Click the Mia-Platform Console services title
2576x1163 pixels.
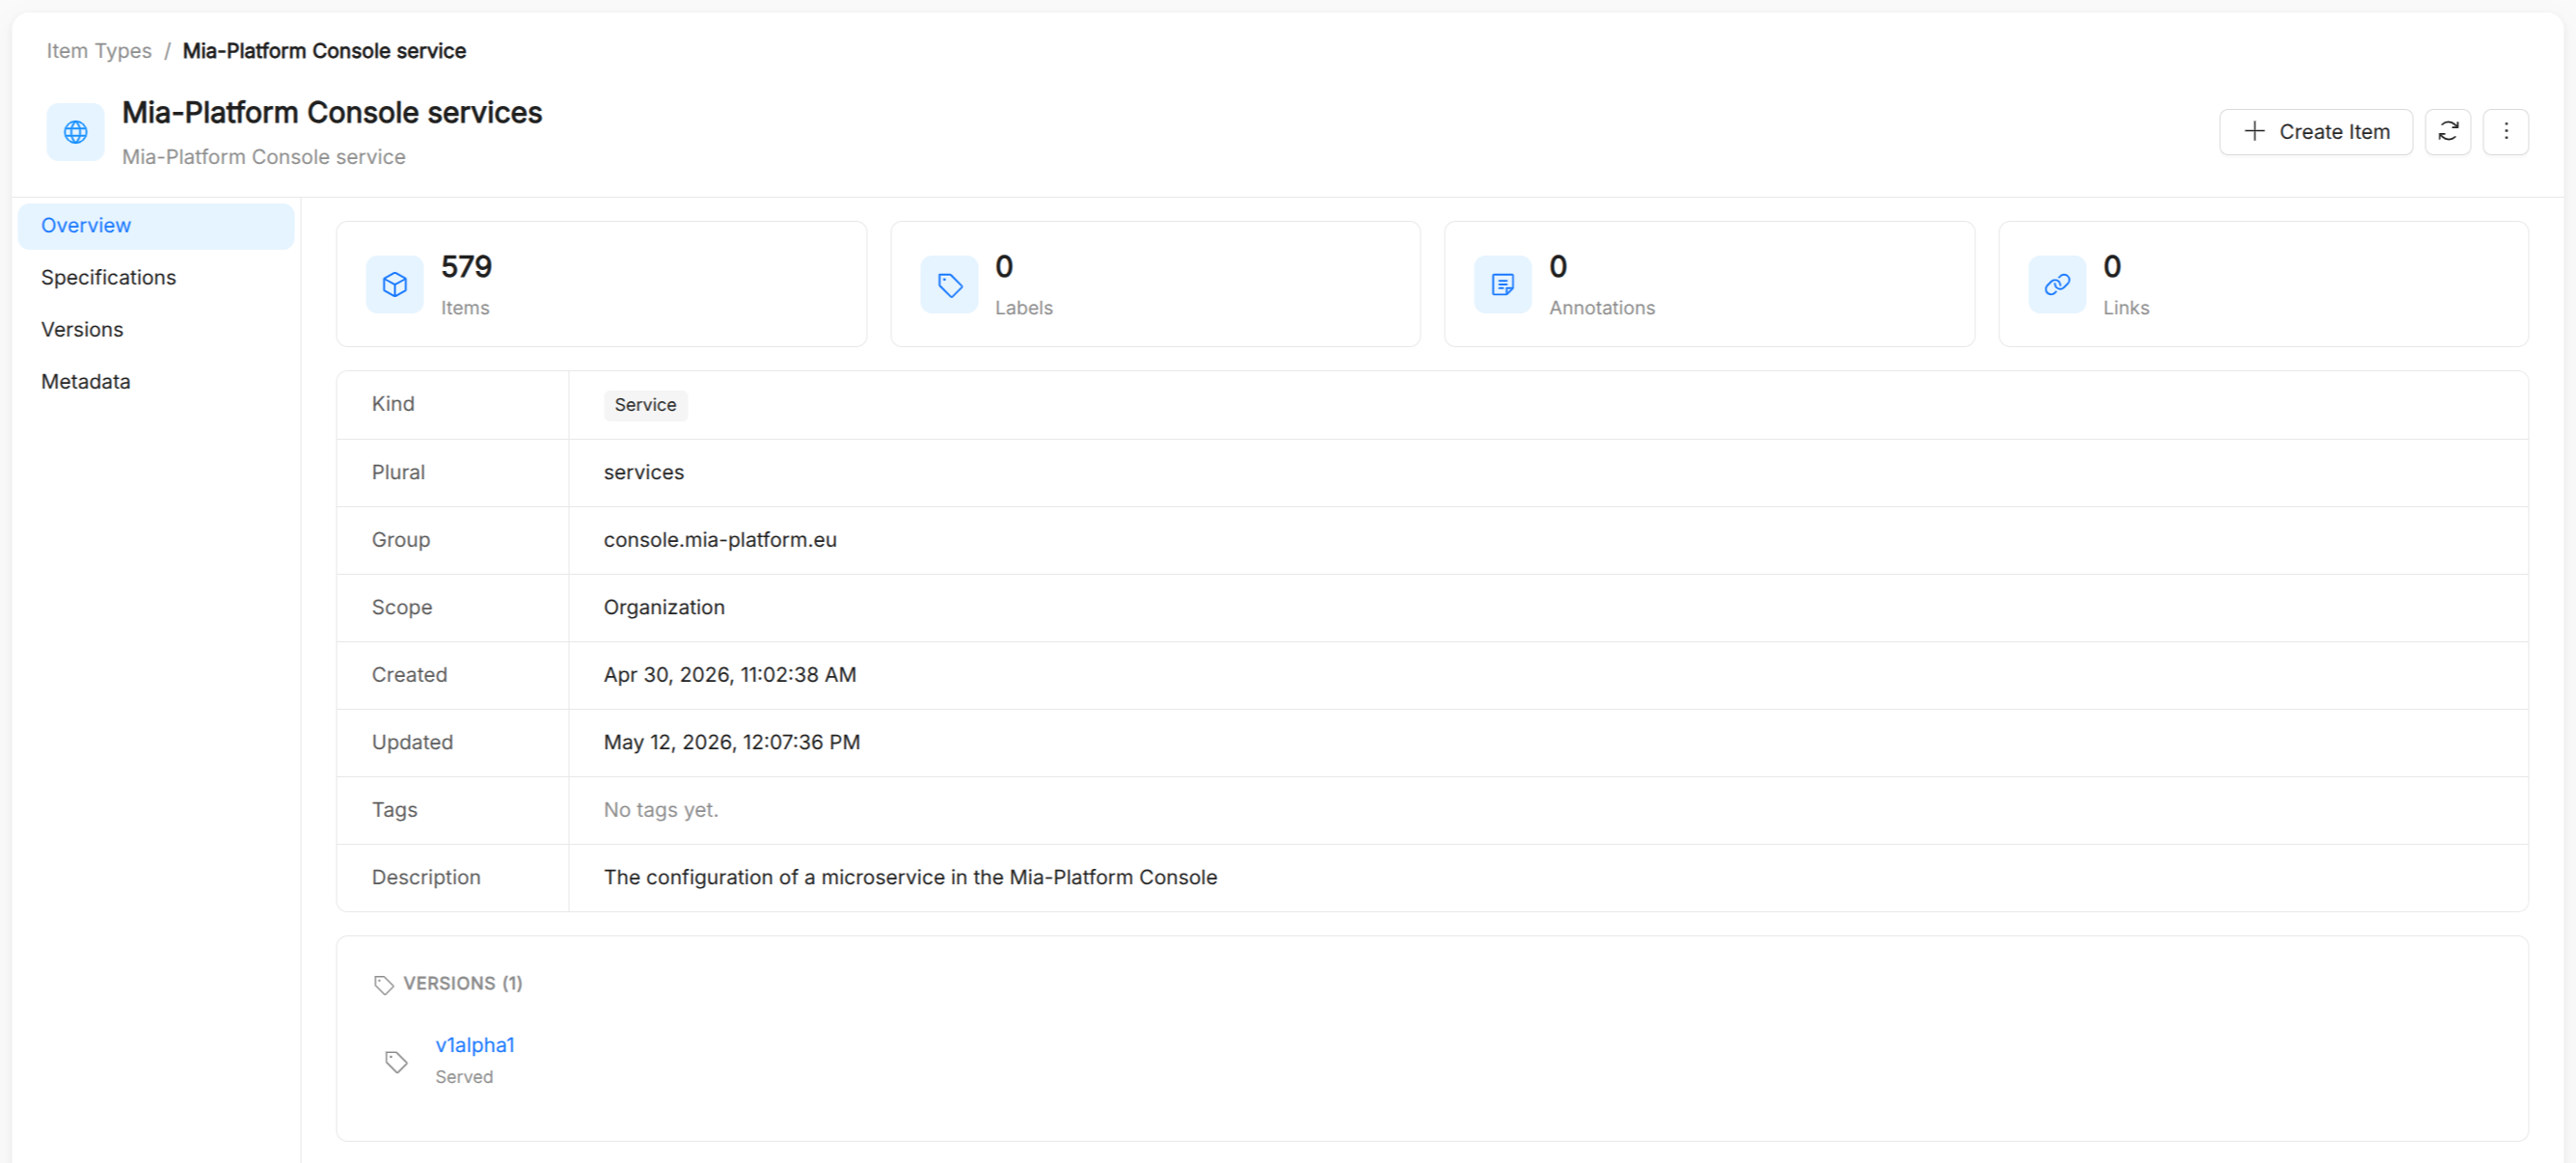pyautogui.click(x=332, y=113)
